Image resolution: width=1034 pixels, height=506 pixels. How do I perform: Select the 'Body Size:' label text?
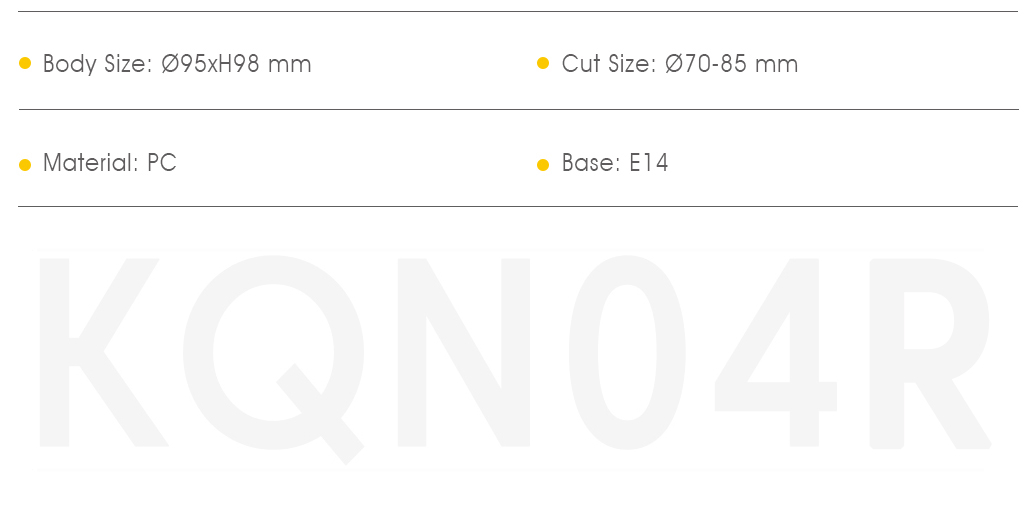coord(98,65)
